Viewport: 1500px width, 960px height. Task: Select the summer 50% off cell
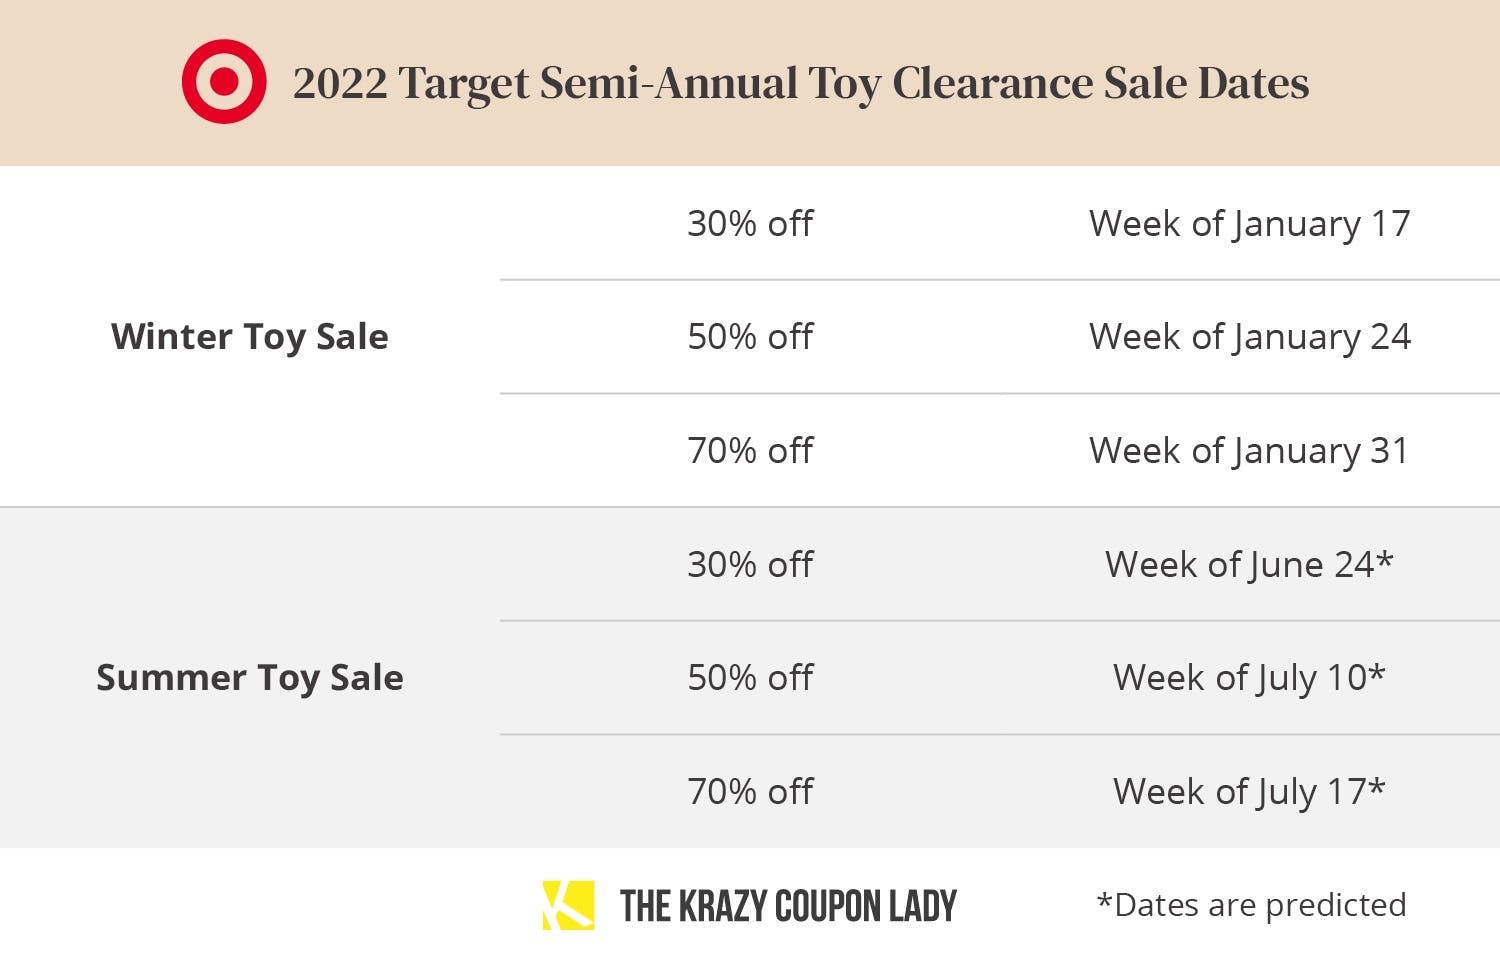pyautogui.click(x=750, y=678)
